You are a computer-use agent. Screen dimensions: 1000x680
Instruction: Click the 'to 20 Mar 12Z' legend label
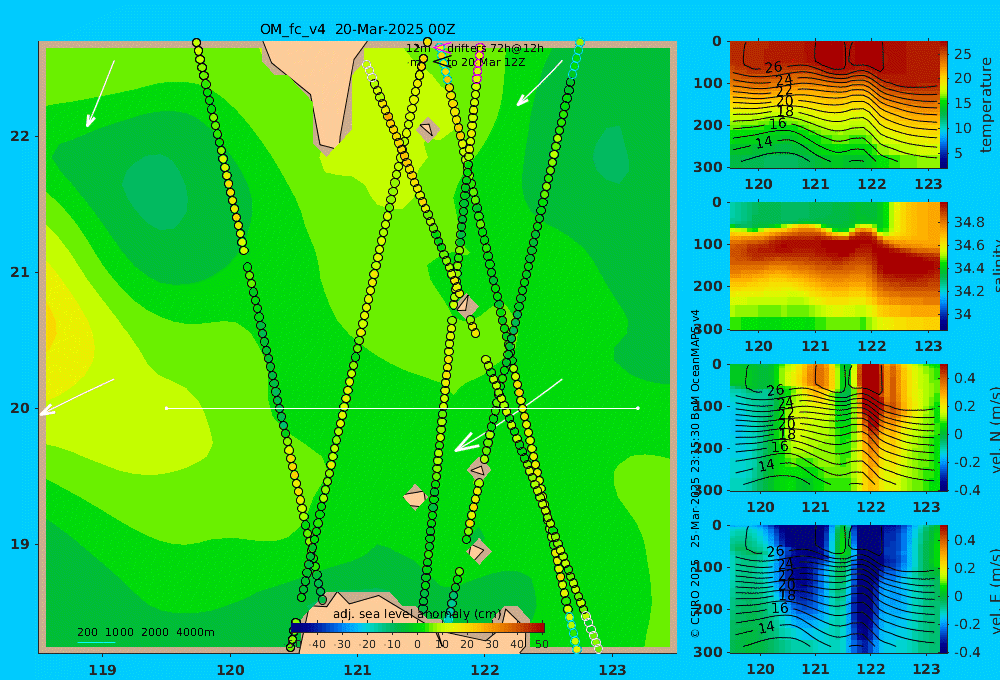485,63
